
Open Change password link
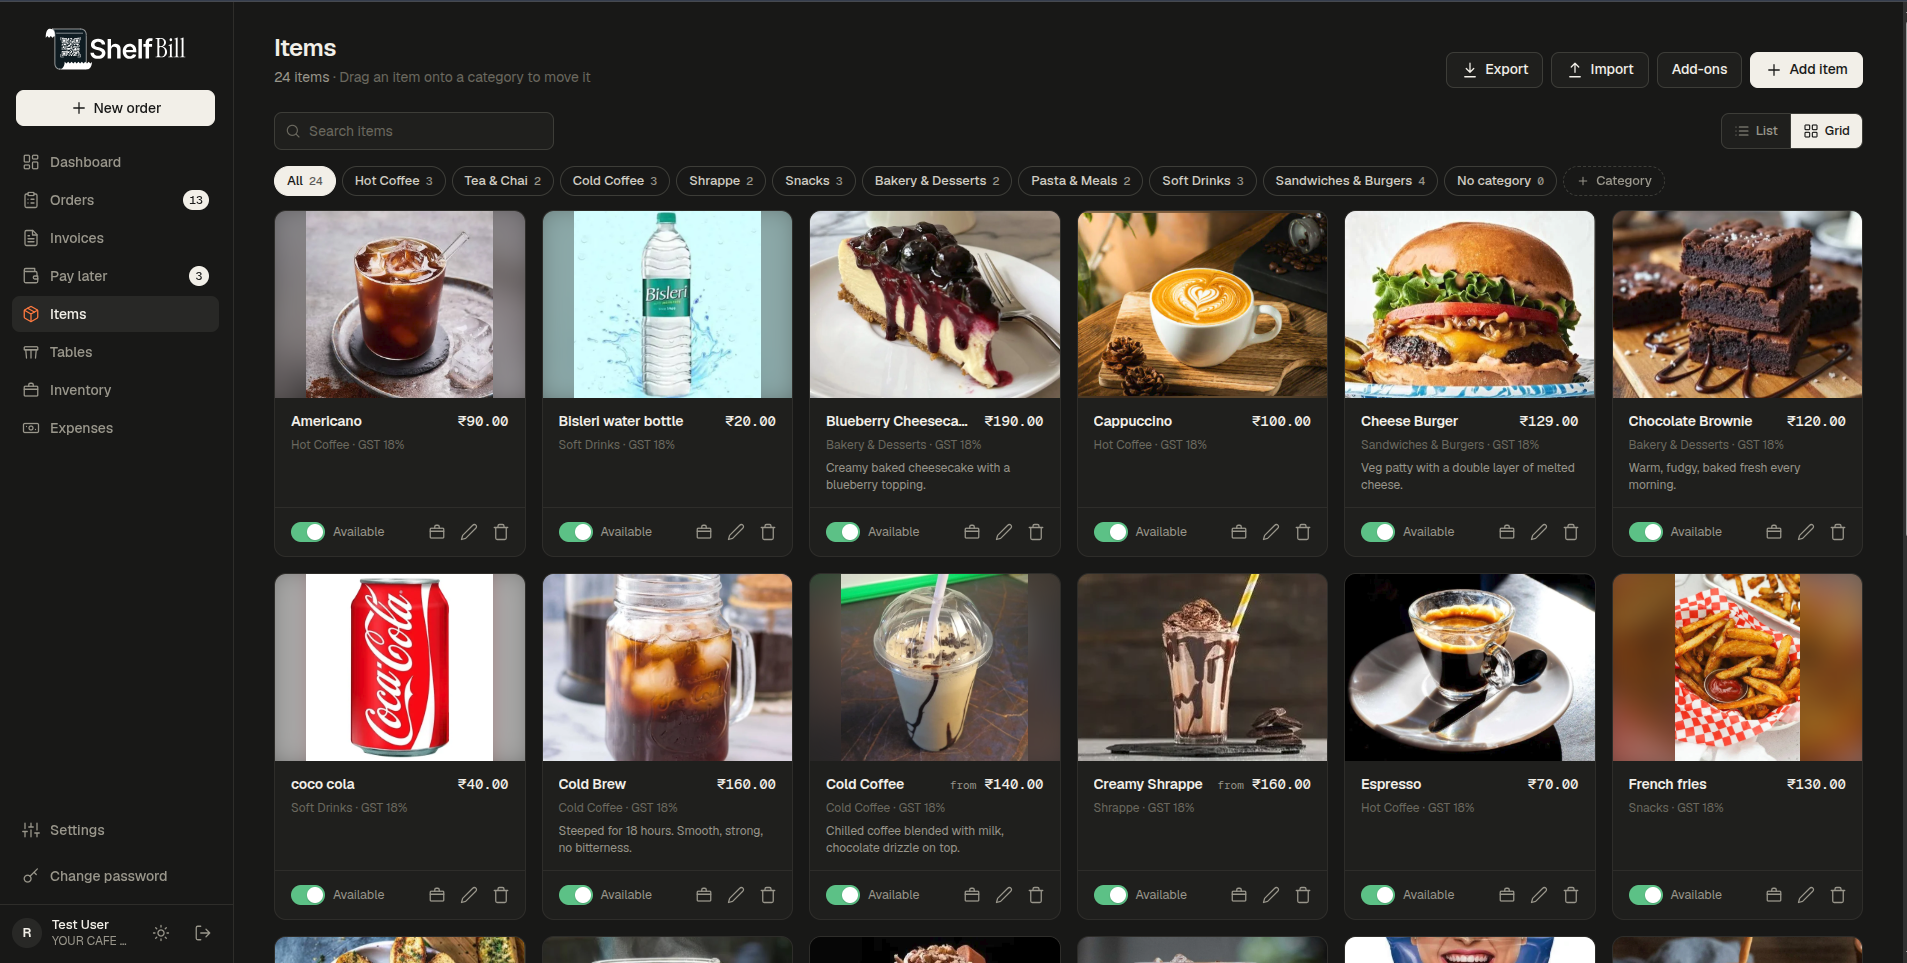point(116,876)
